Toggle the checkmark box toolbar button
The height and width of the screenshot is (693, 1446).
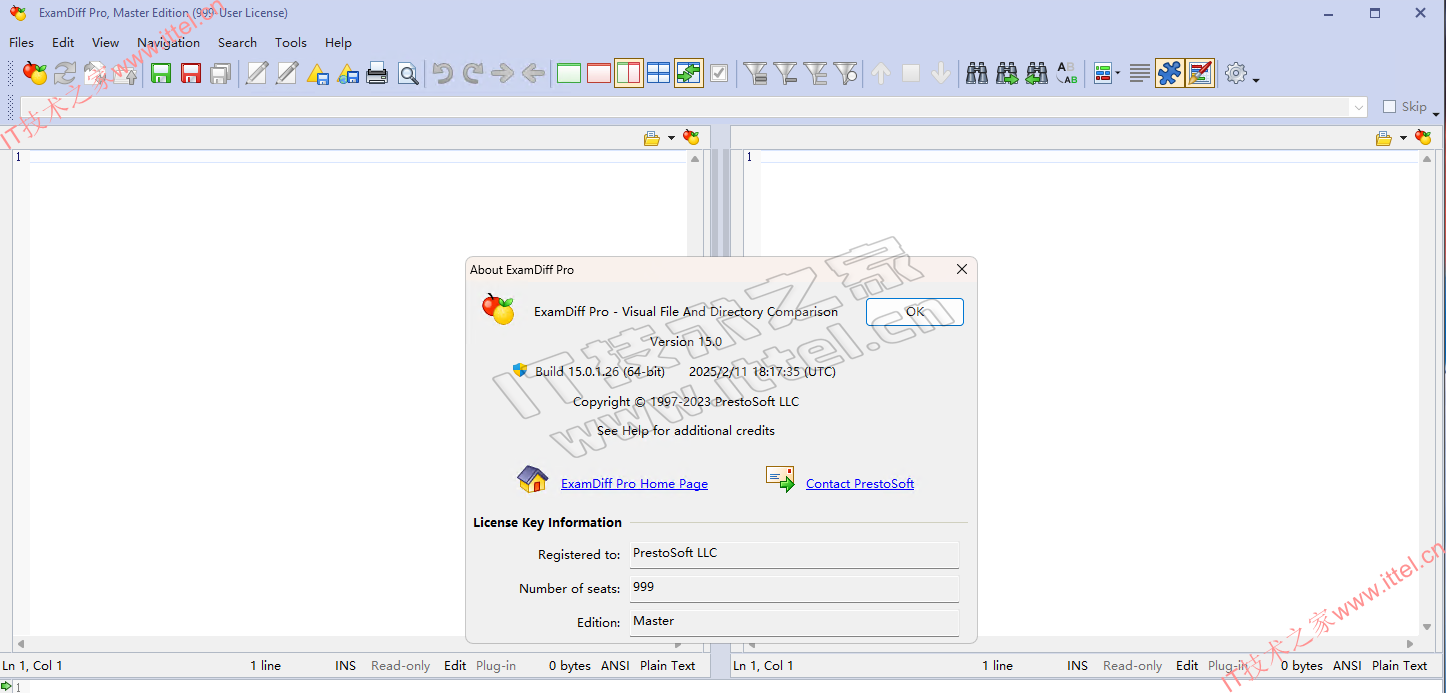pyautogui.click(x=719, y=73)
